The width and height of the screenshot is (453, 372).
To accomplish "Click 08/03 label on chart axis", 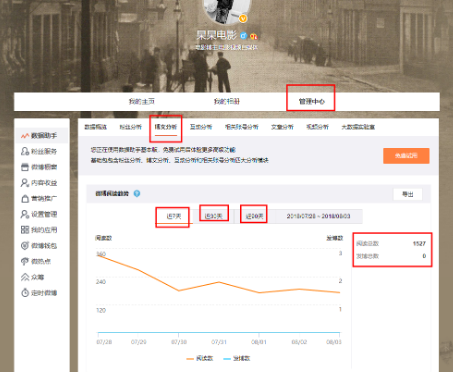I will [333, 342].
